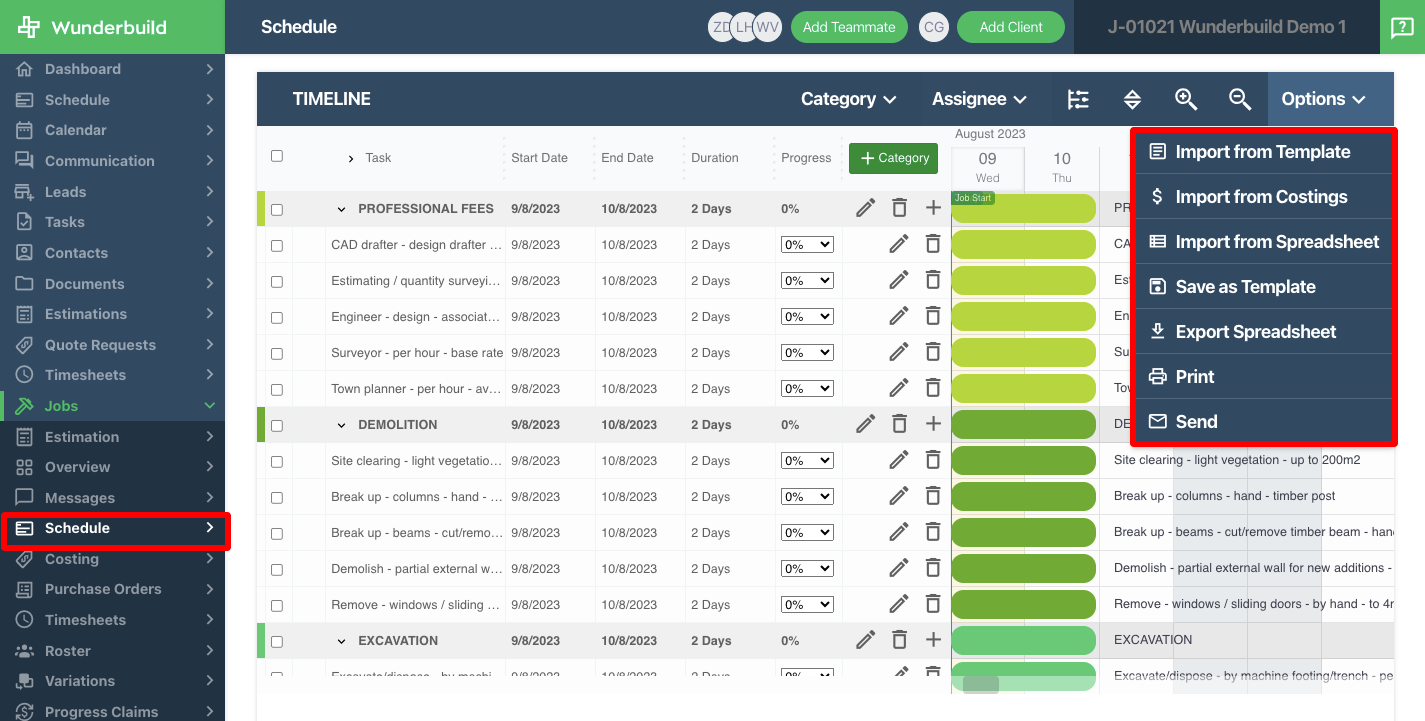This screenshot has width=1425, height=721.
Task: Check the CAD drafter row checkbox
Action: point(277,246)
